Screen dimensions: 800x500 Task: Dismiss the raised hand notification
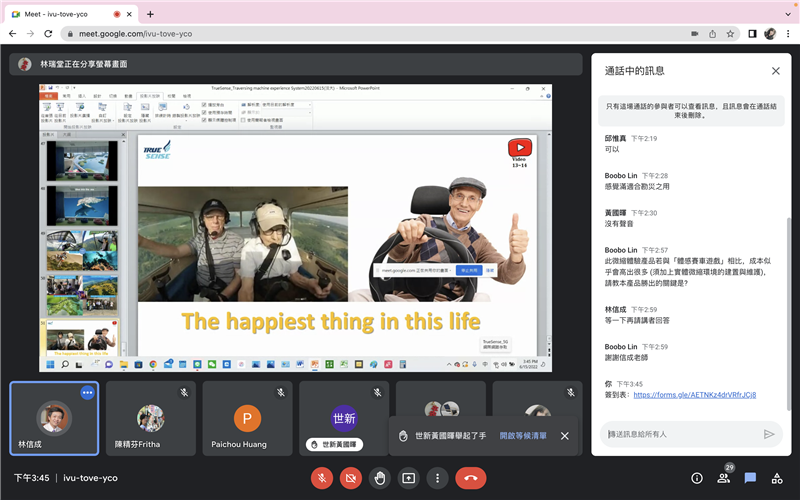565,436
